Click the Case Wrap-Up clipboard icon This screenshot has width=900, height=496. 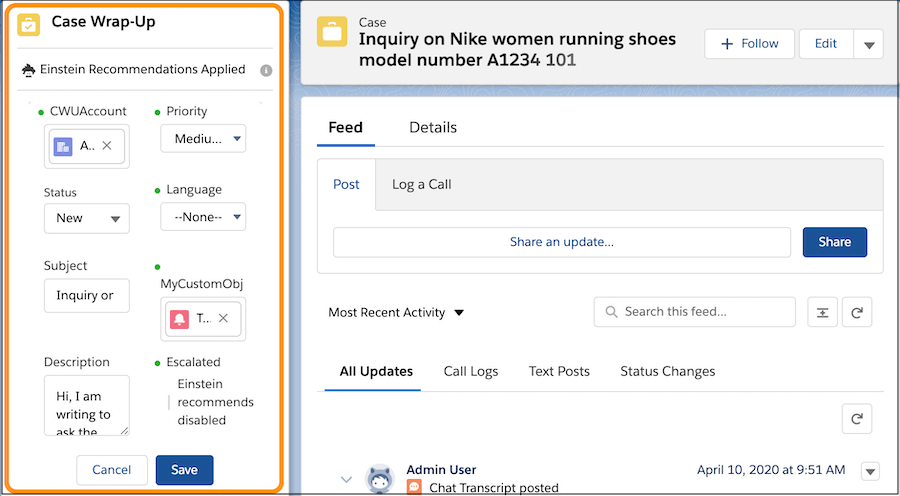(x=29, y=24)
